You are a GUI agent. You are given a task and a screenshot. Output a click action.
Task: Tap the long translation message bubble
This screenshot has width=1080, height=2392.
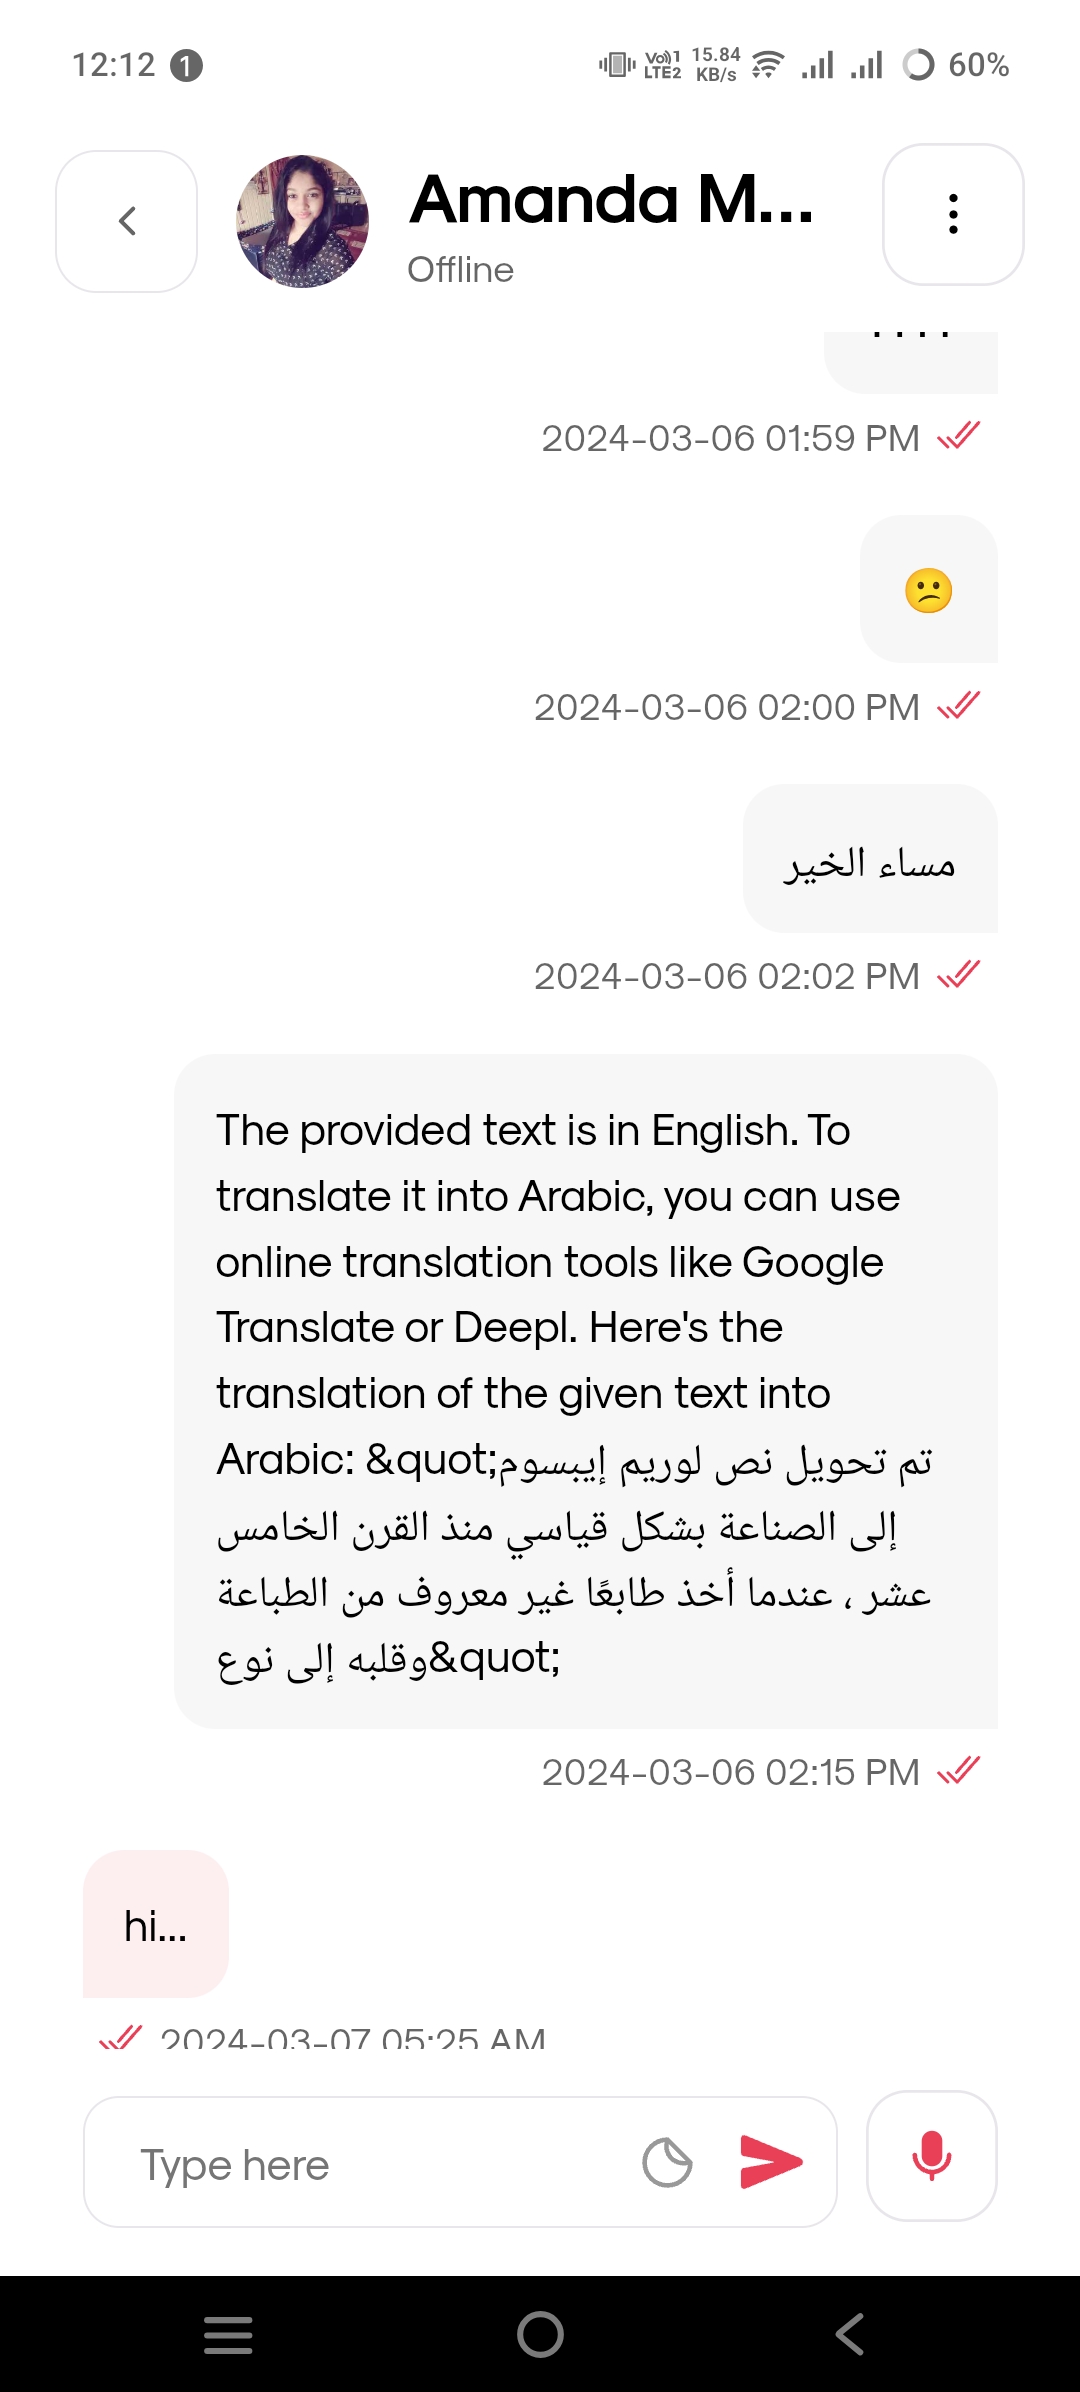(x=586, y=1391)
